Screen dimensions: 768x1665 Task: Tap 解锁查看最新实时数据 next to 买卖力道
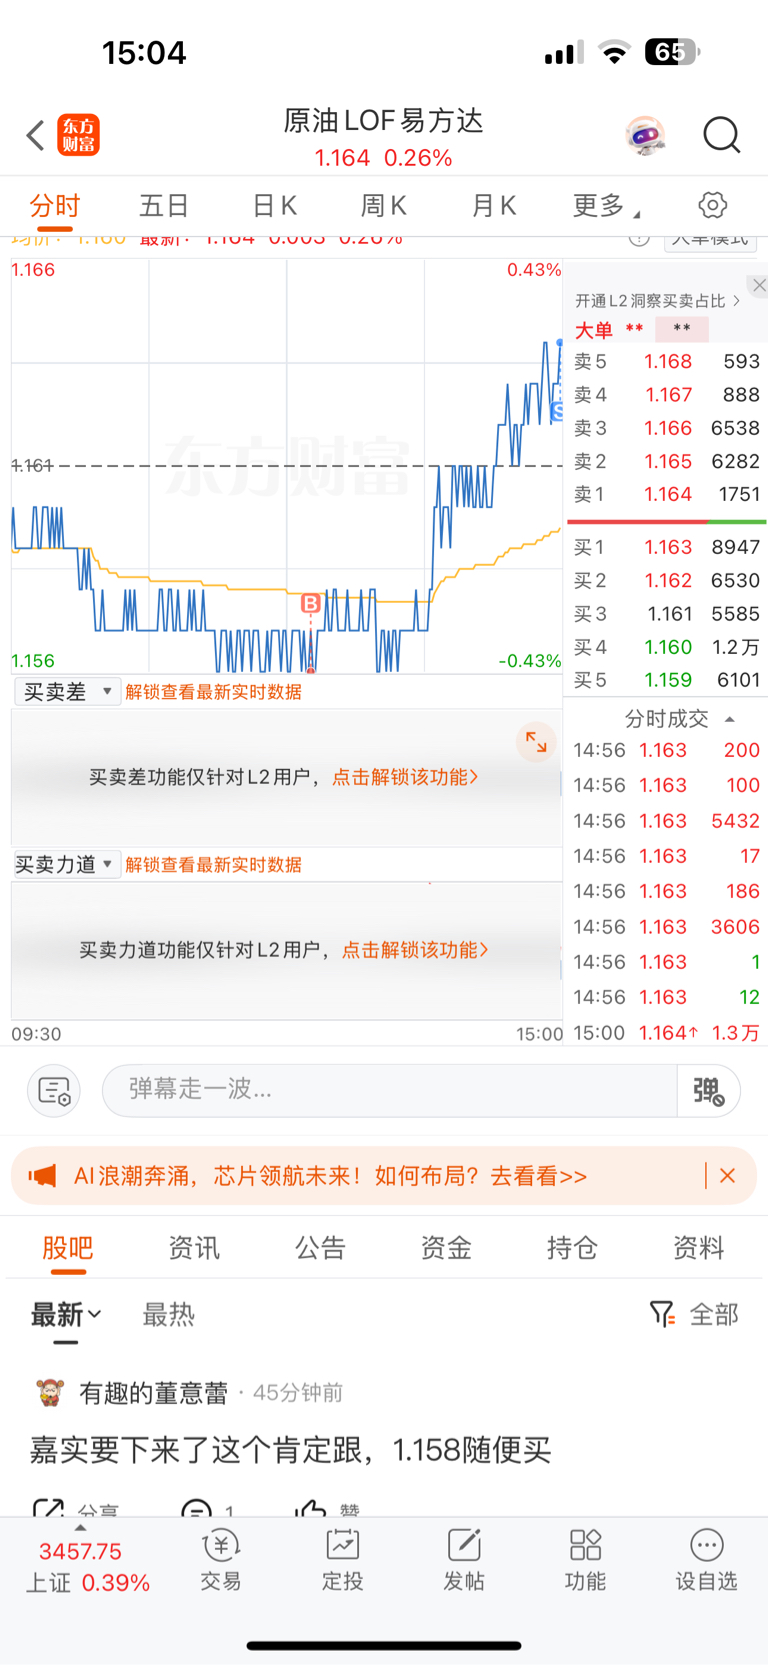tap(213, 865)
